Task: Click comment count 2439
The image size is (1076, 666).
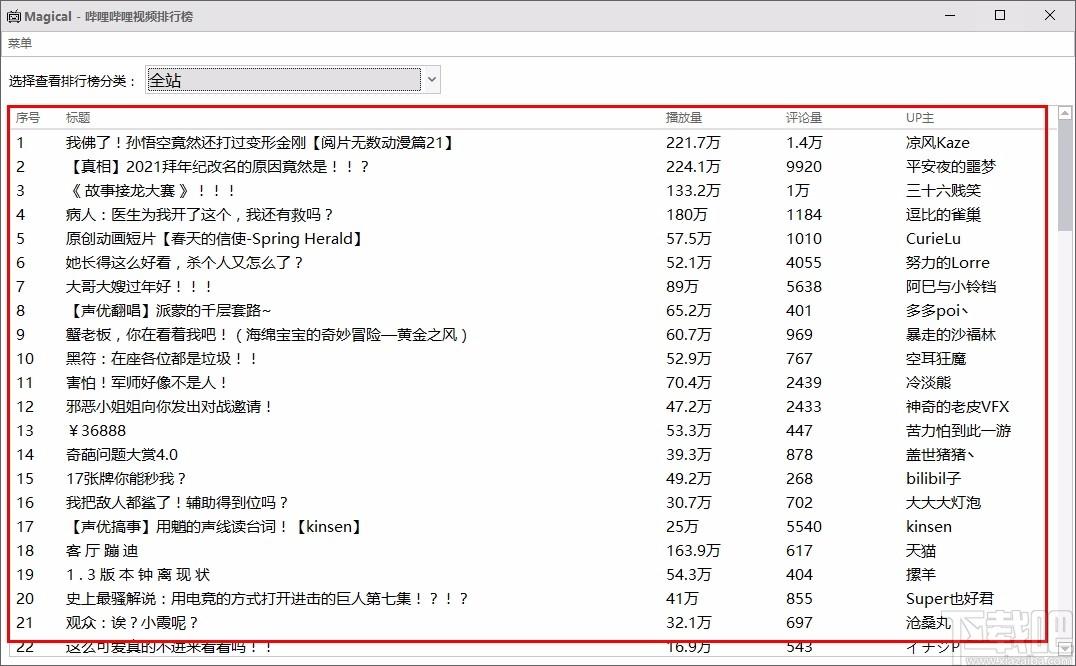Action: coord(804,383)
